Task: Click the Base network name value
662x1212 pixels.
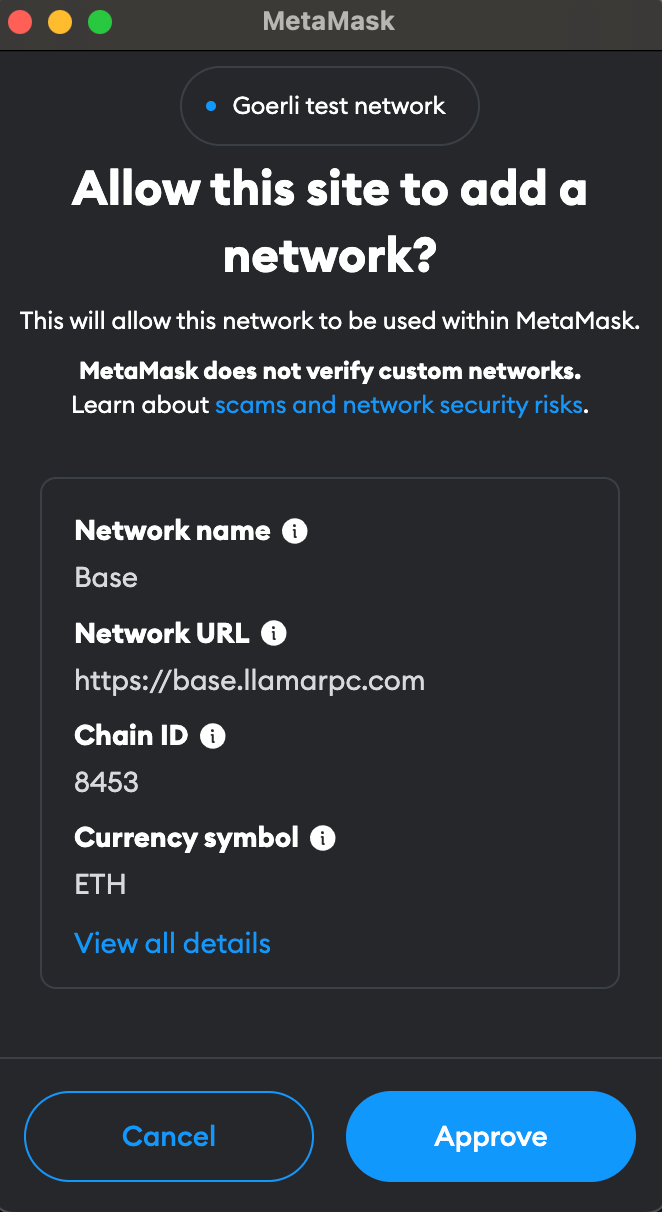Action: 106,578
